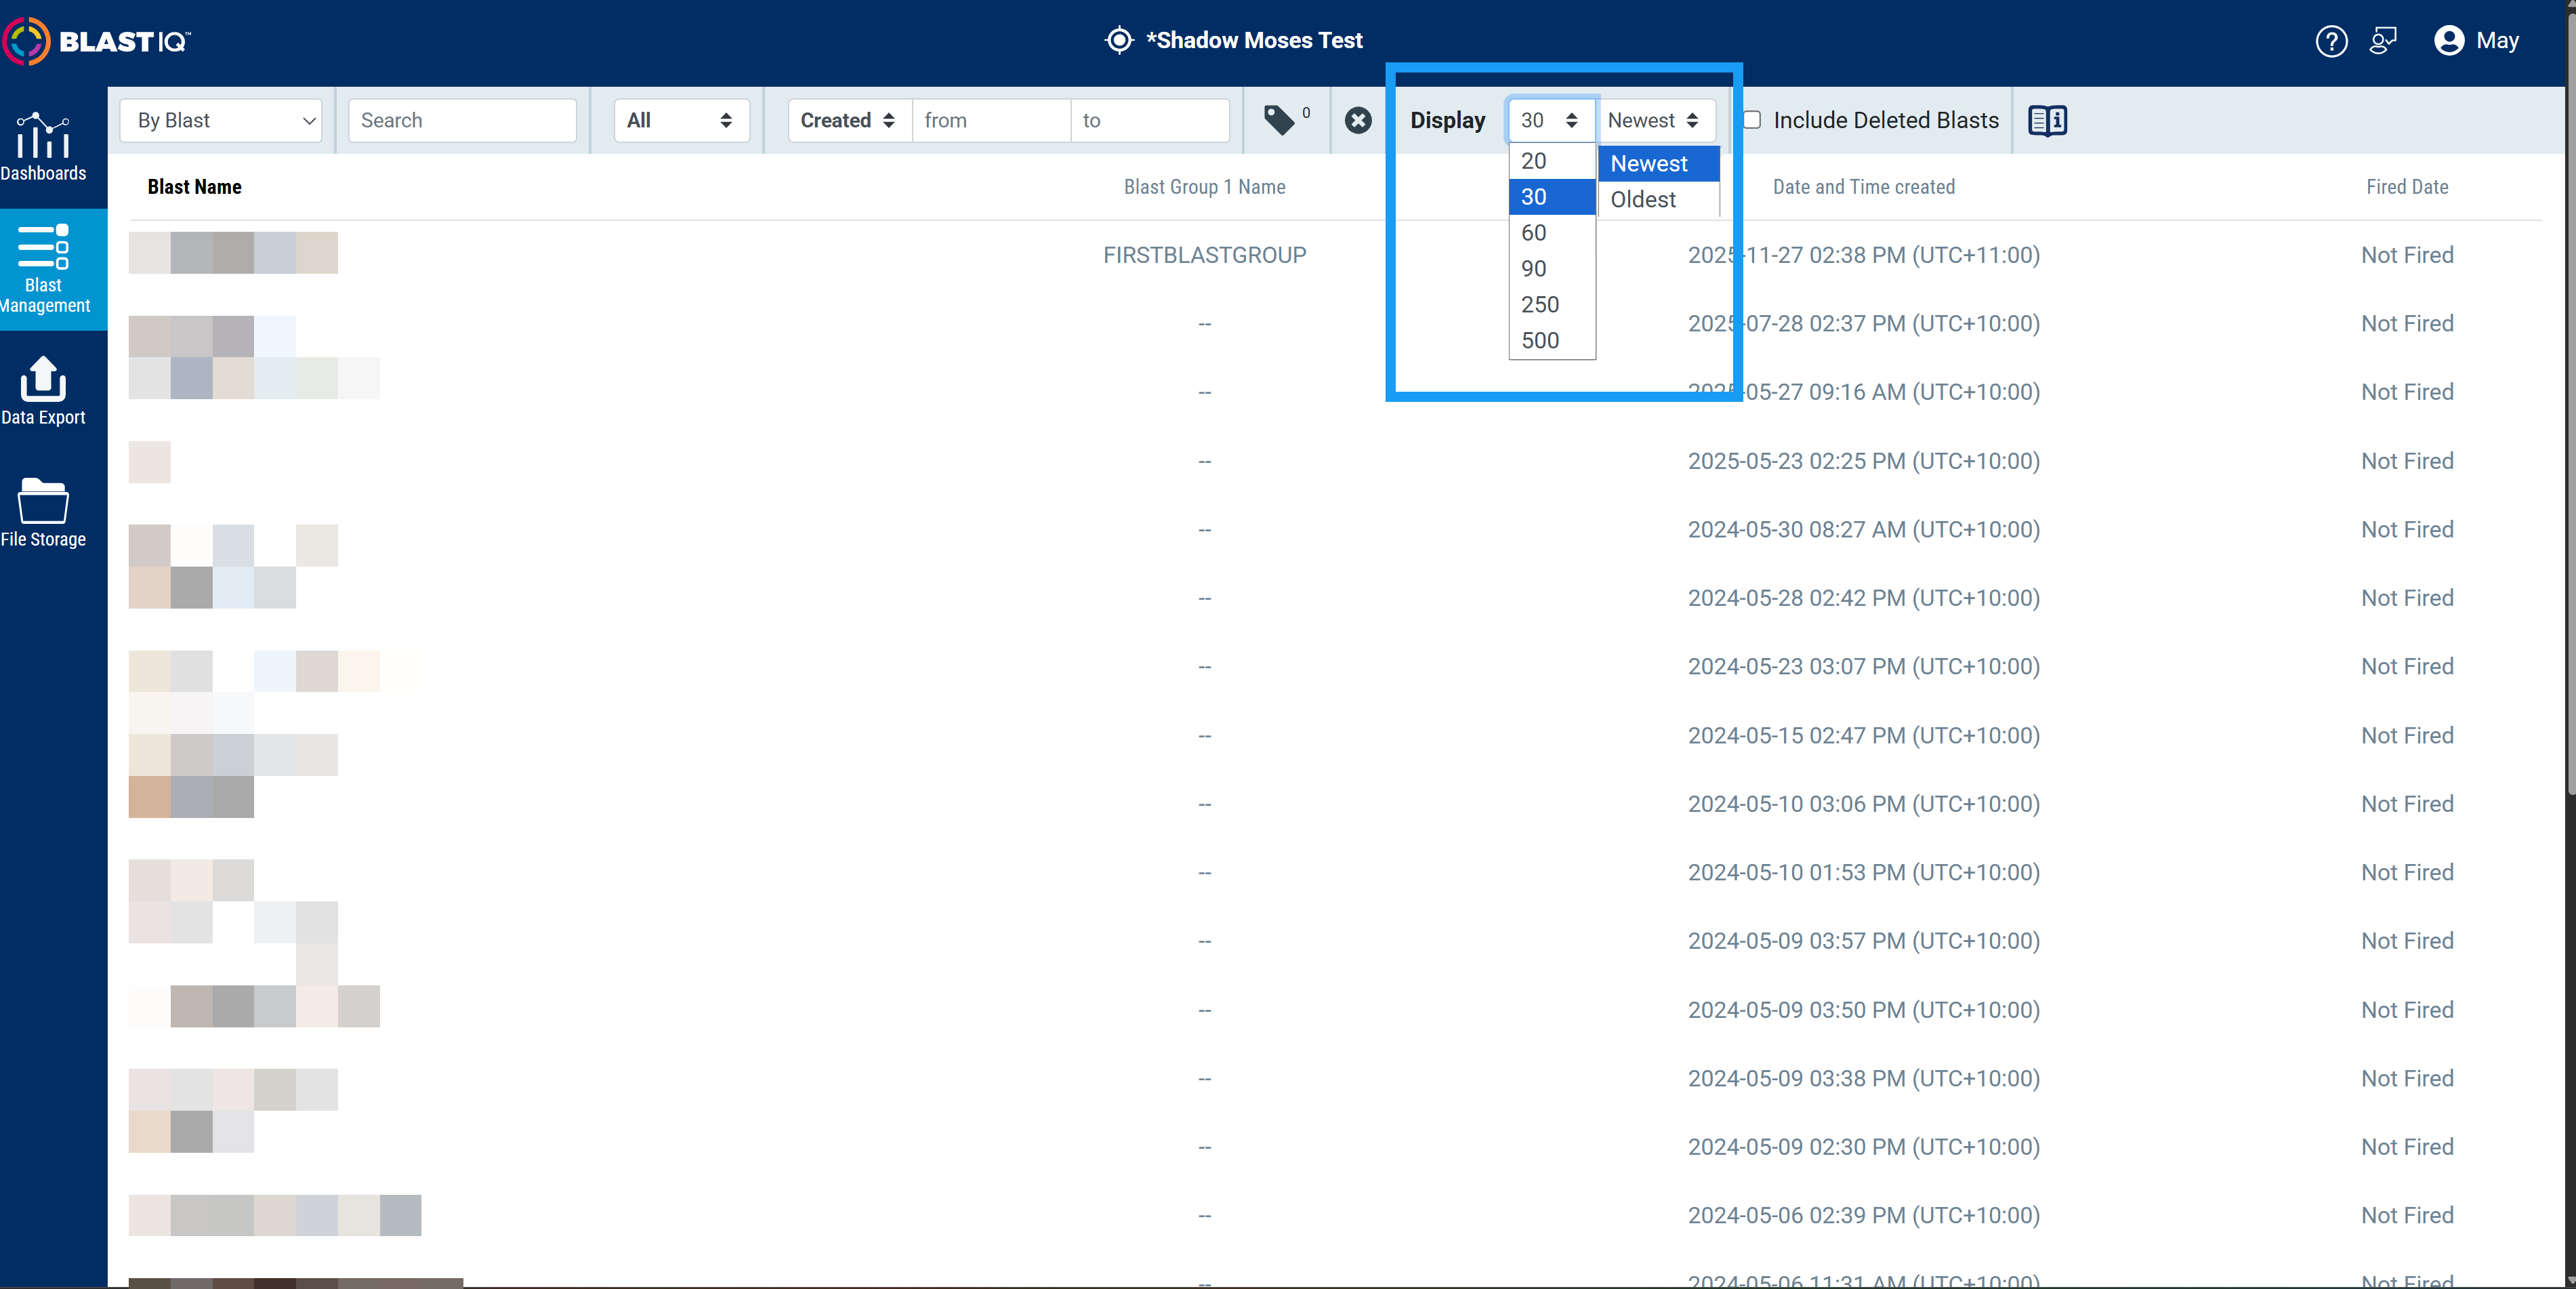Select 60 in the display count list
Image resolution: width=2576 pixels, height=1289 pixels.
click(x=1552, y=233)
